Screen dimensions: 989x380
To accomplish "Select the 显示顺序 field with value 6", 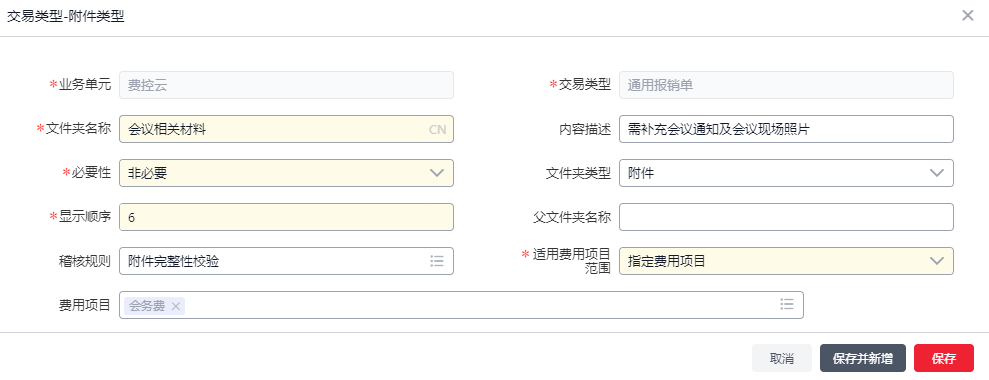I will point(286,217).
